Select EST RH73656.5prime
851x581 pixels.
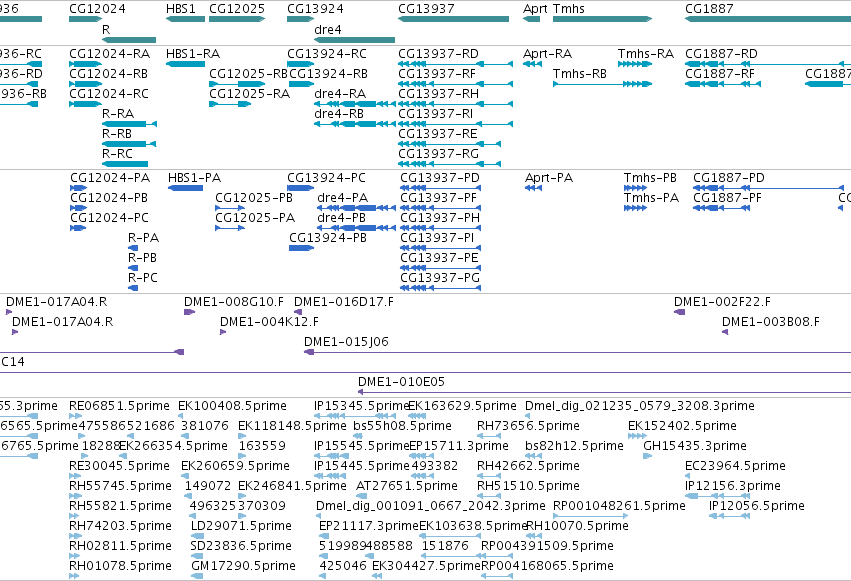(489, 436)
